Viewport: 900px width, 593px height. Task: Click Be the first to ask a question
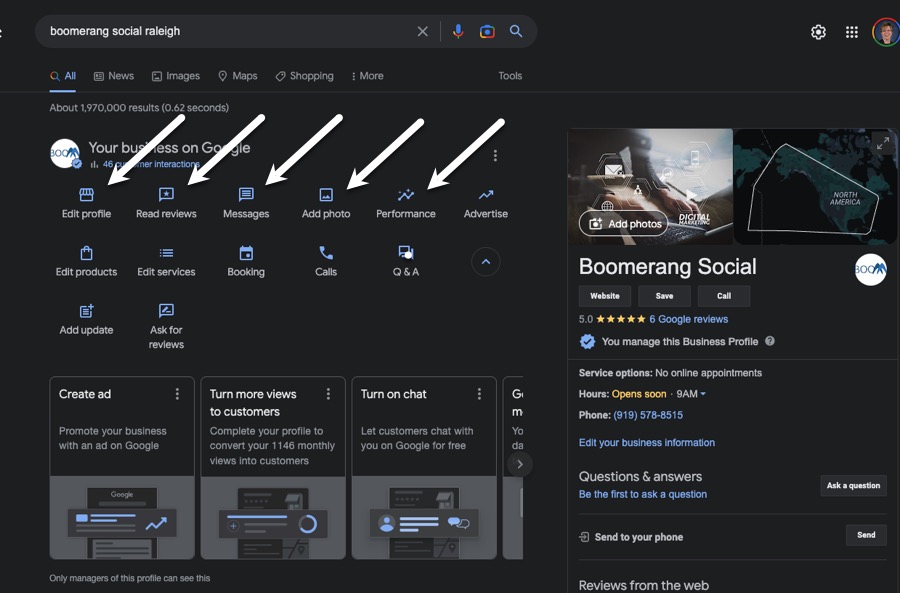(643, 494)
